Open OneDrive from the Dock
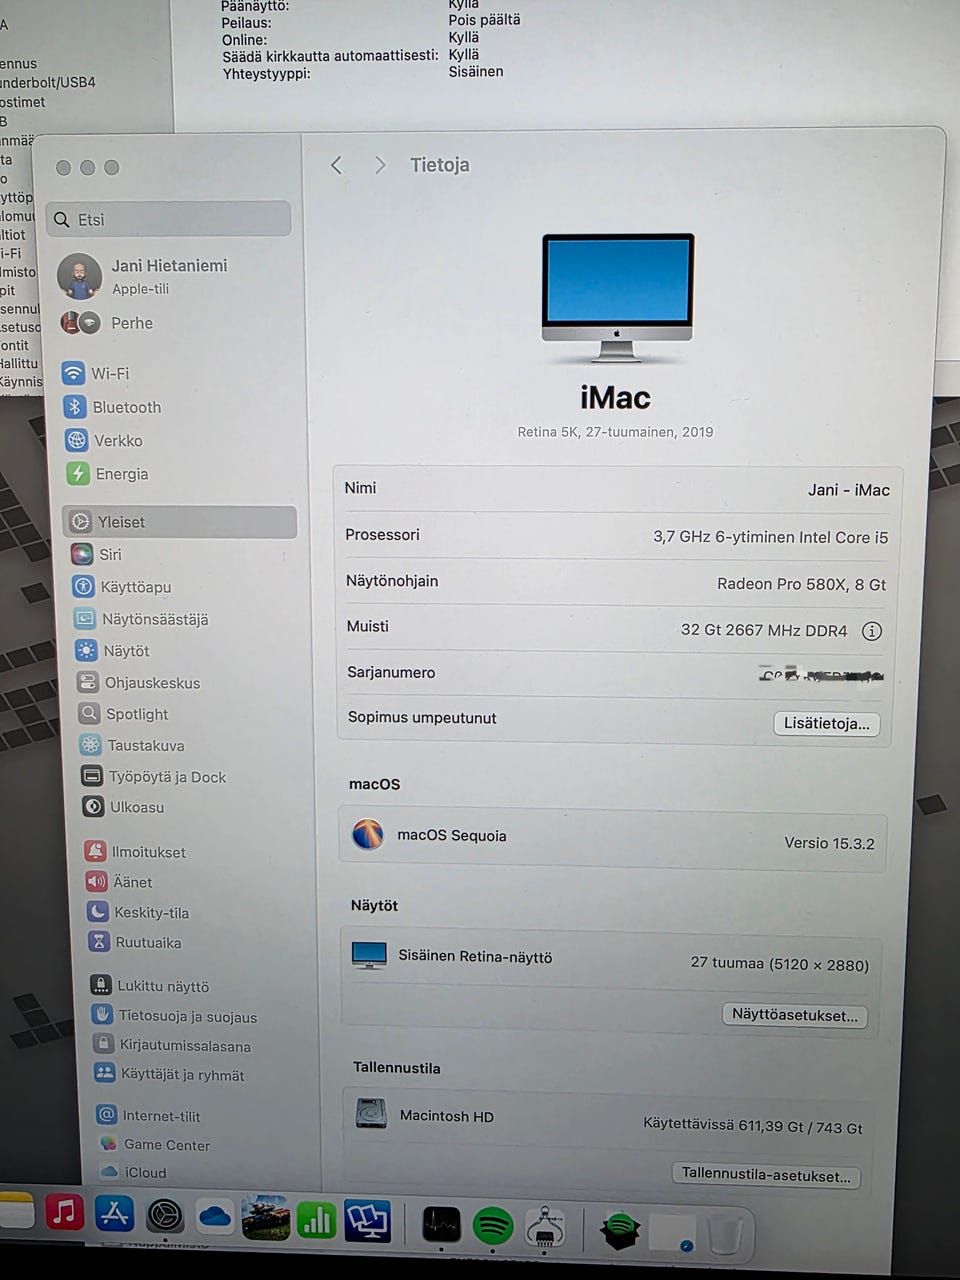The width and height of the screenshot is (960, 1280). tap(215, 1217)
